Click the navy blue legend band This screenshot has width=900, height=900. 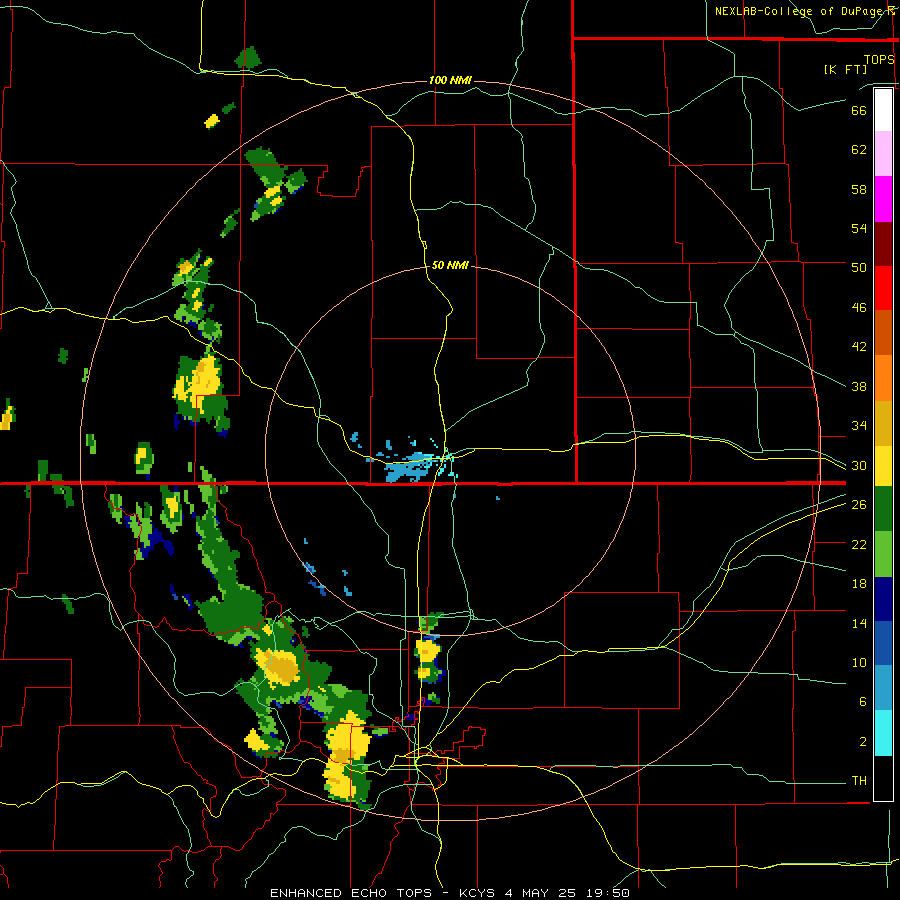pyautogui.click(x=883, y=599)
